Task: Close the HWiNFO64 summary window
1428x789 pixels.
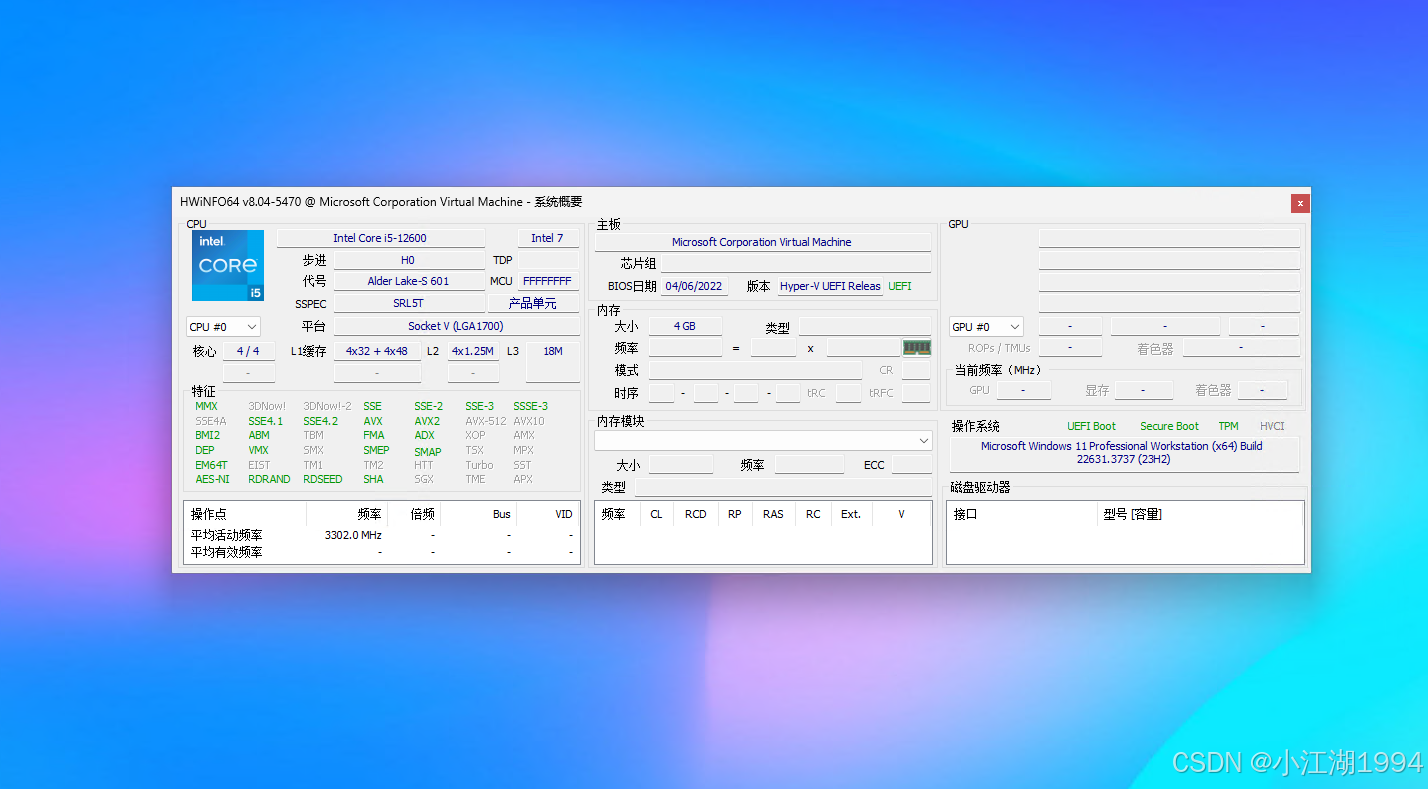Action: tap(1300, 203)
